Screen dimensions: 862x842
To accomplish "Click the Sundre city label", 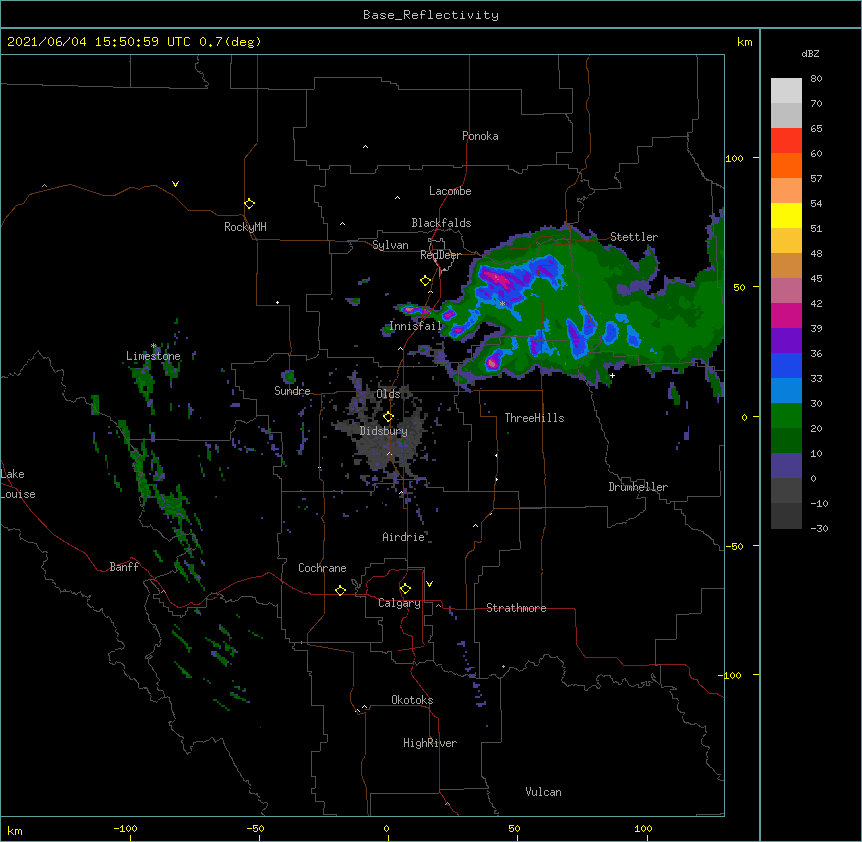I will 292,391.
